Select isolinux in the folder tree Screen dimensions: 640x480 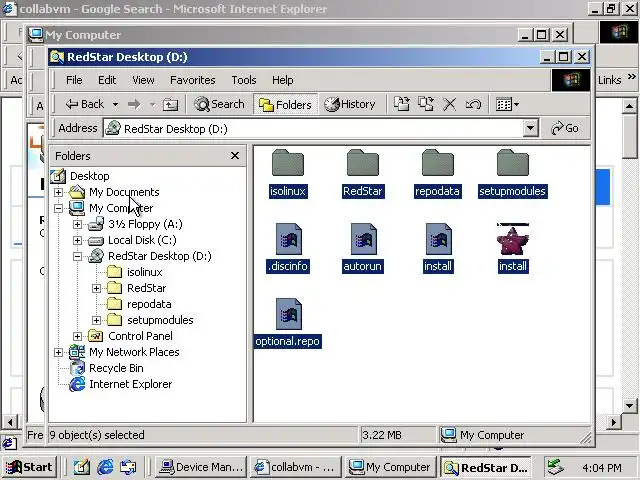click(144, 272)
